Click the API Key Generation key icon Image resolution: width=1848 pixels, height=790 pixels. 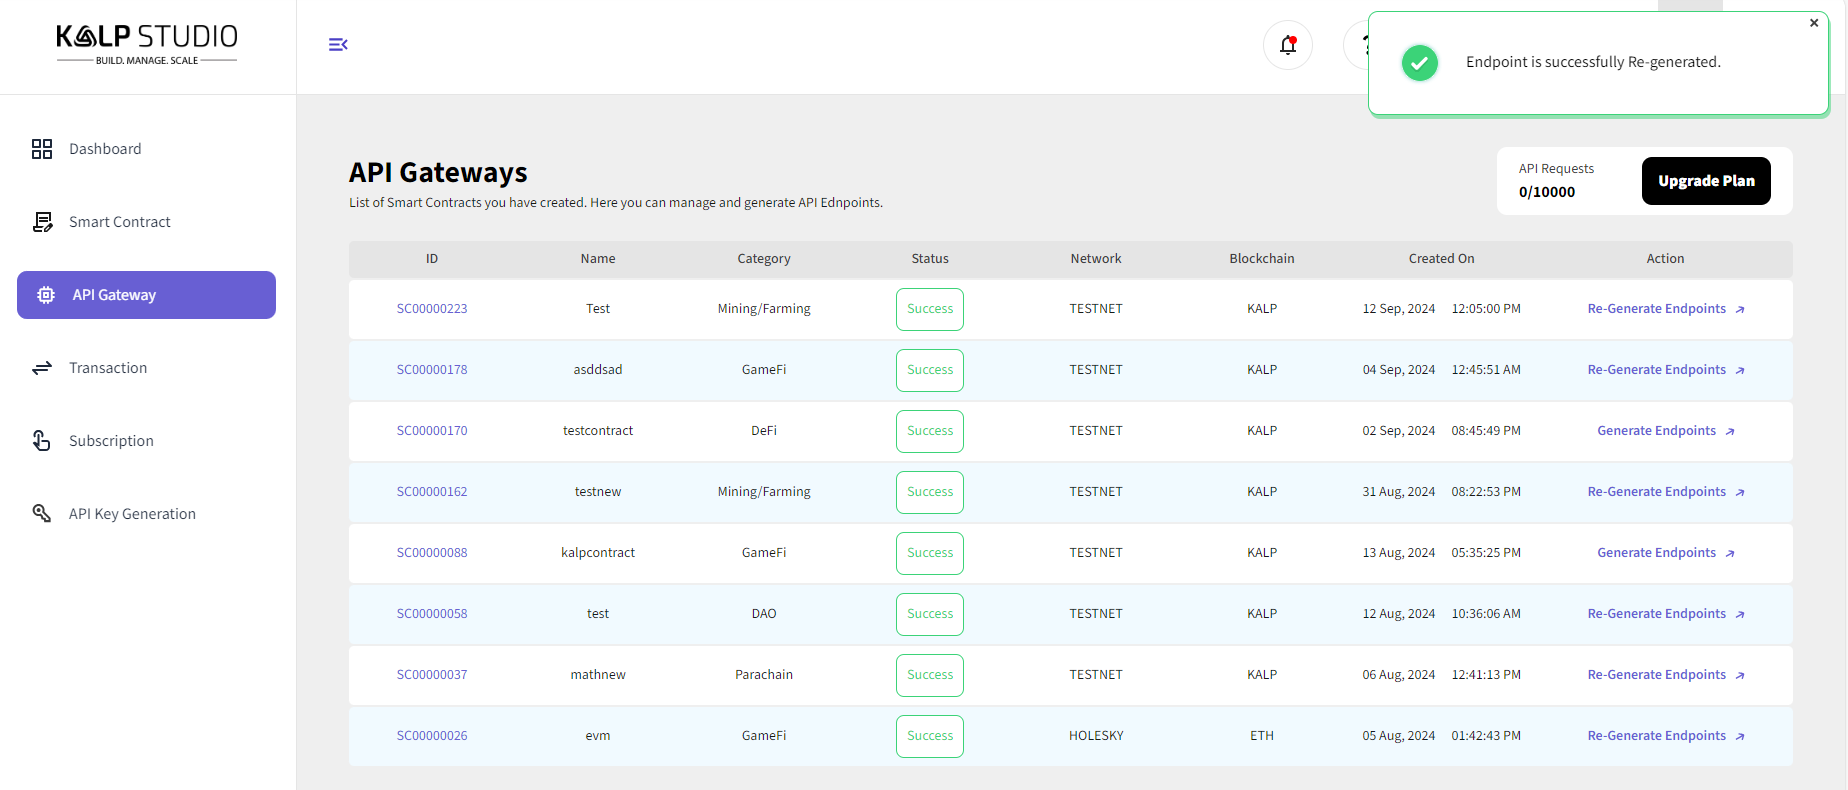pyautogui.click(x=42, y=514)
